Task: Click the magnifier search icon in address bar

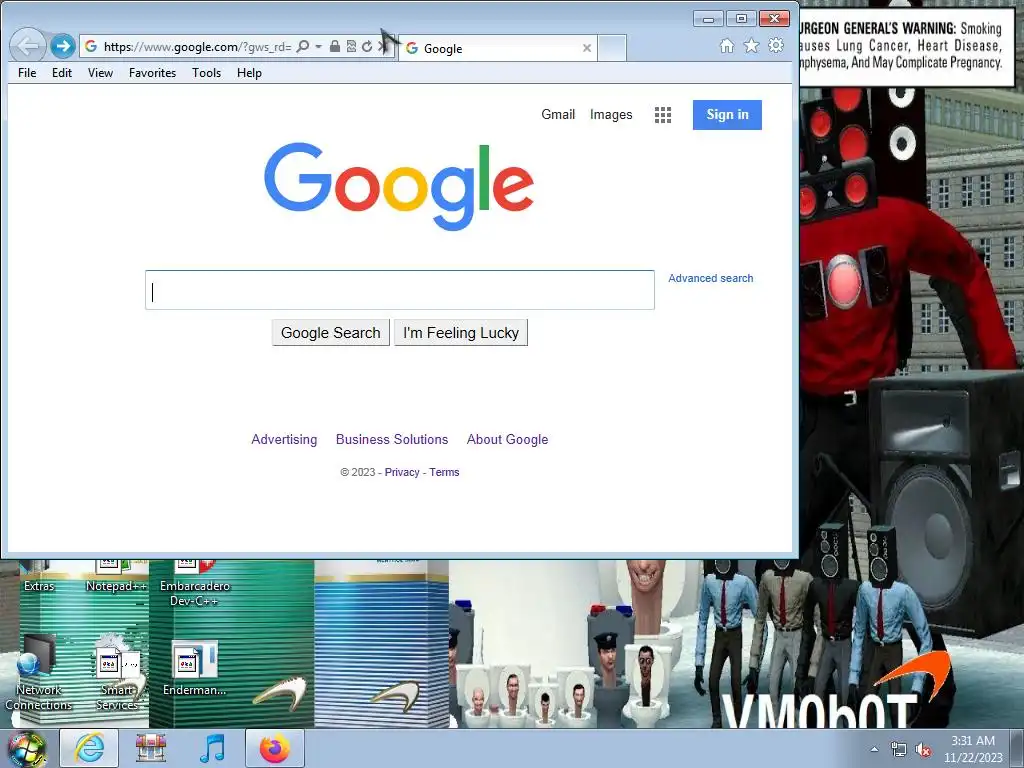Action: pyautogui.click(x=302, y=46)
